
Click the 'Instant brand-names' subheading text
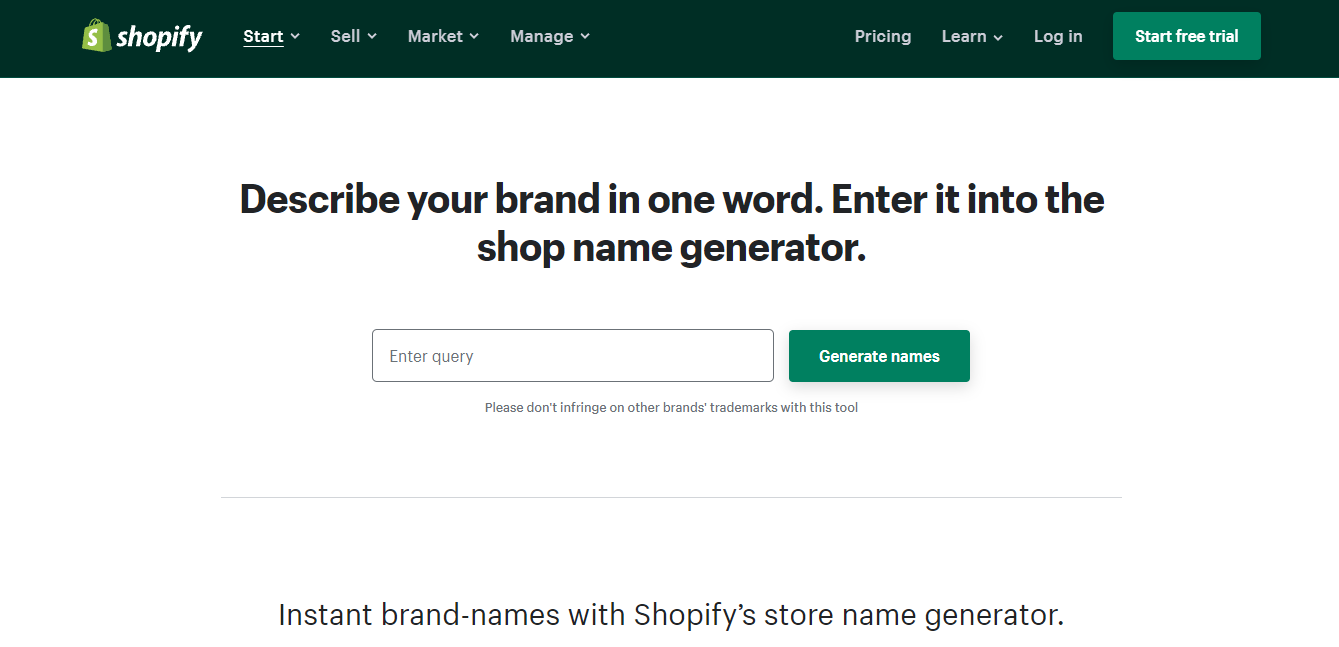(671, 614)
